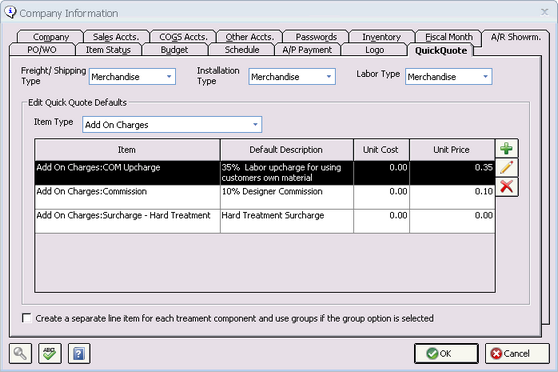The height and width of the screenshot is (372, 558).
Task: Toggle the separate line item checkbox
Action: (x=27, y=318)
